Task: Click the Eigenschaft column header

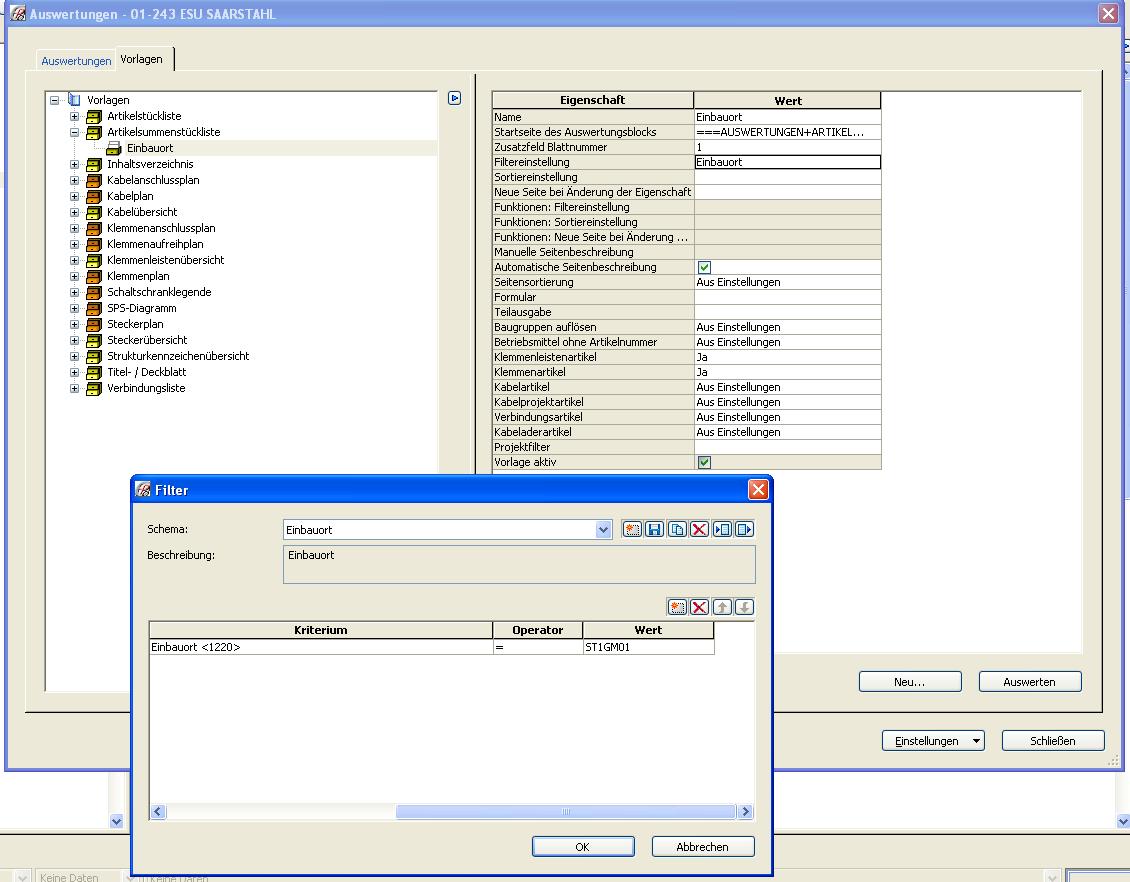Action: (592, 100)
